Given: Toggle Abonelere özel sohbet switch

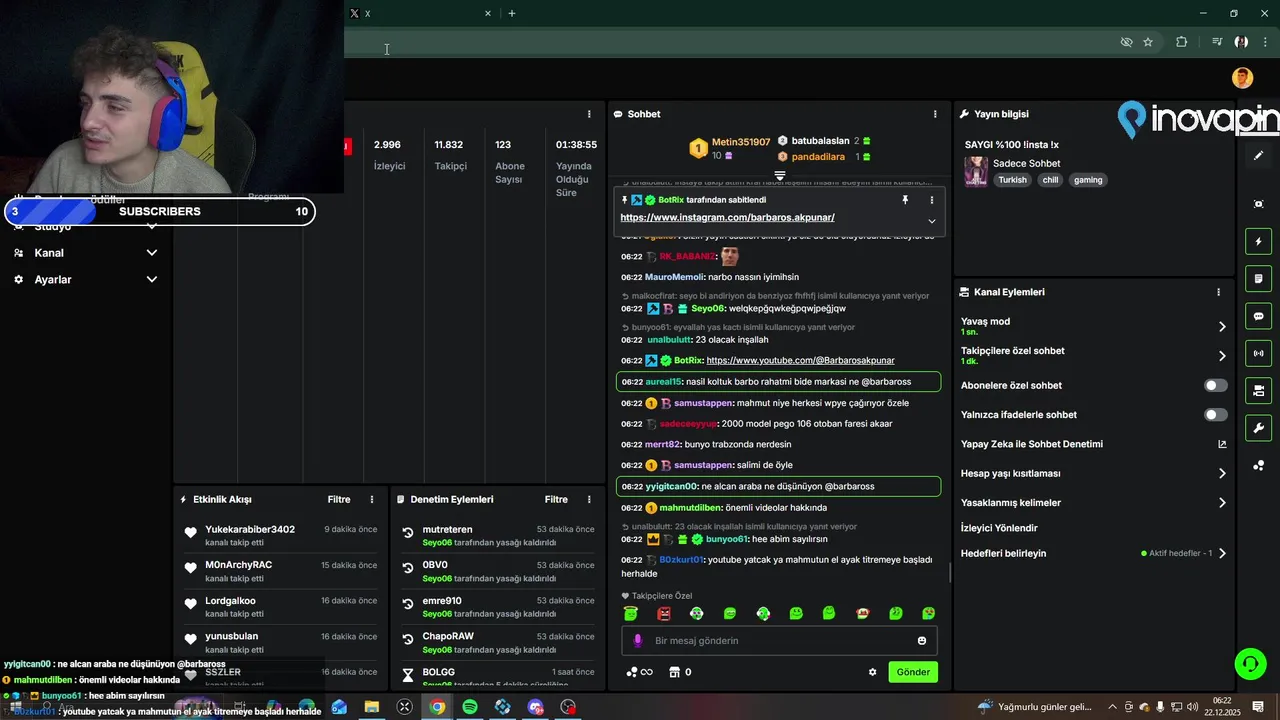Looking at the screenshot, I should click(x=1216, y=385).
